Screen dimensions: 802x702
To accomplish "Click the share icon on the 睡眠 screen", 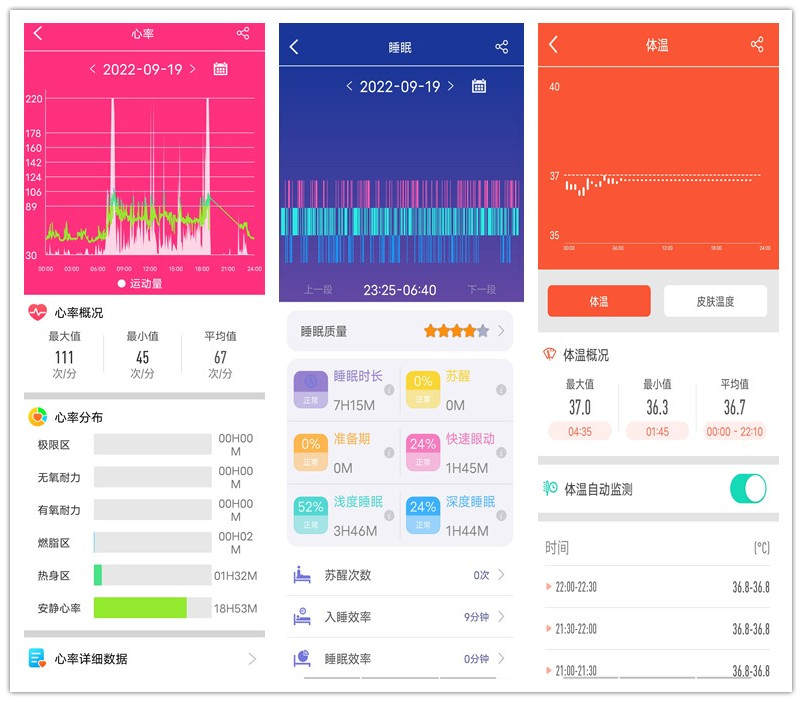I will [x=500, y=46].
